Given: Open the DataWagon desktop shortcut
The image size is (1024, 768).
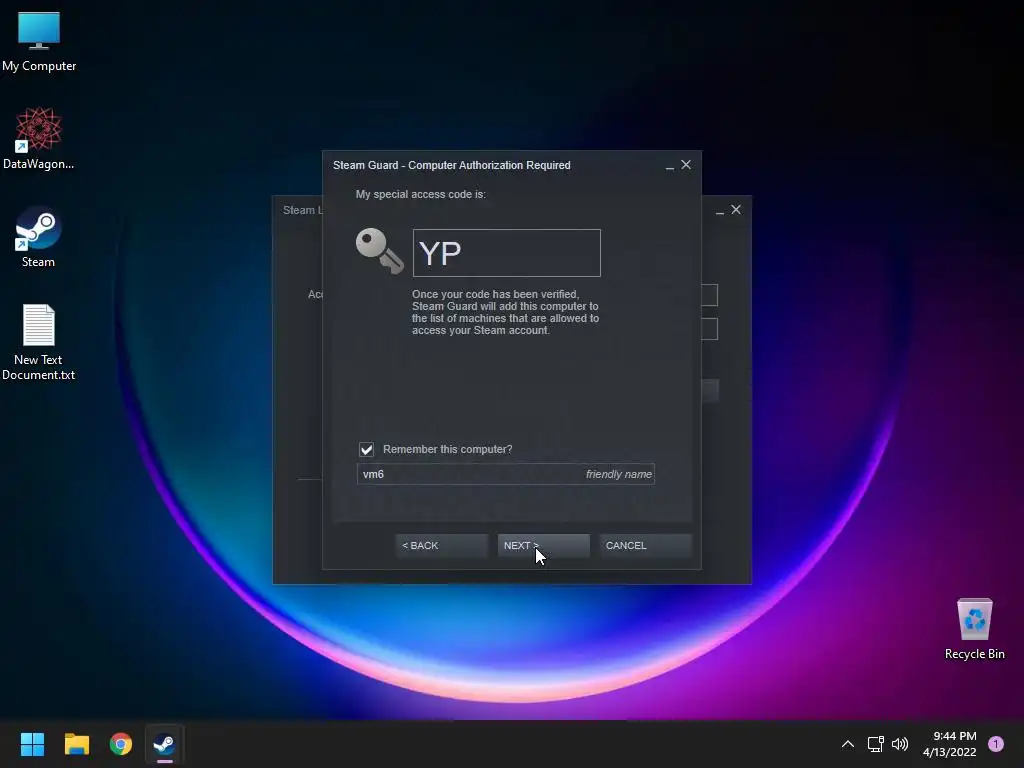Looking at the screenshot, I should 39,139.
